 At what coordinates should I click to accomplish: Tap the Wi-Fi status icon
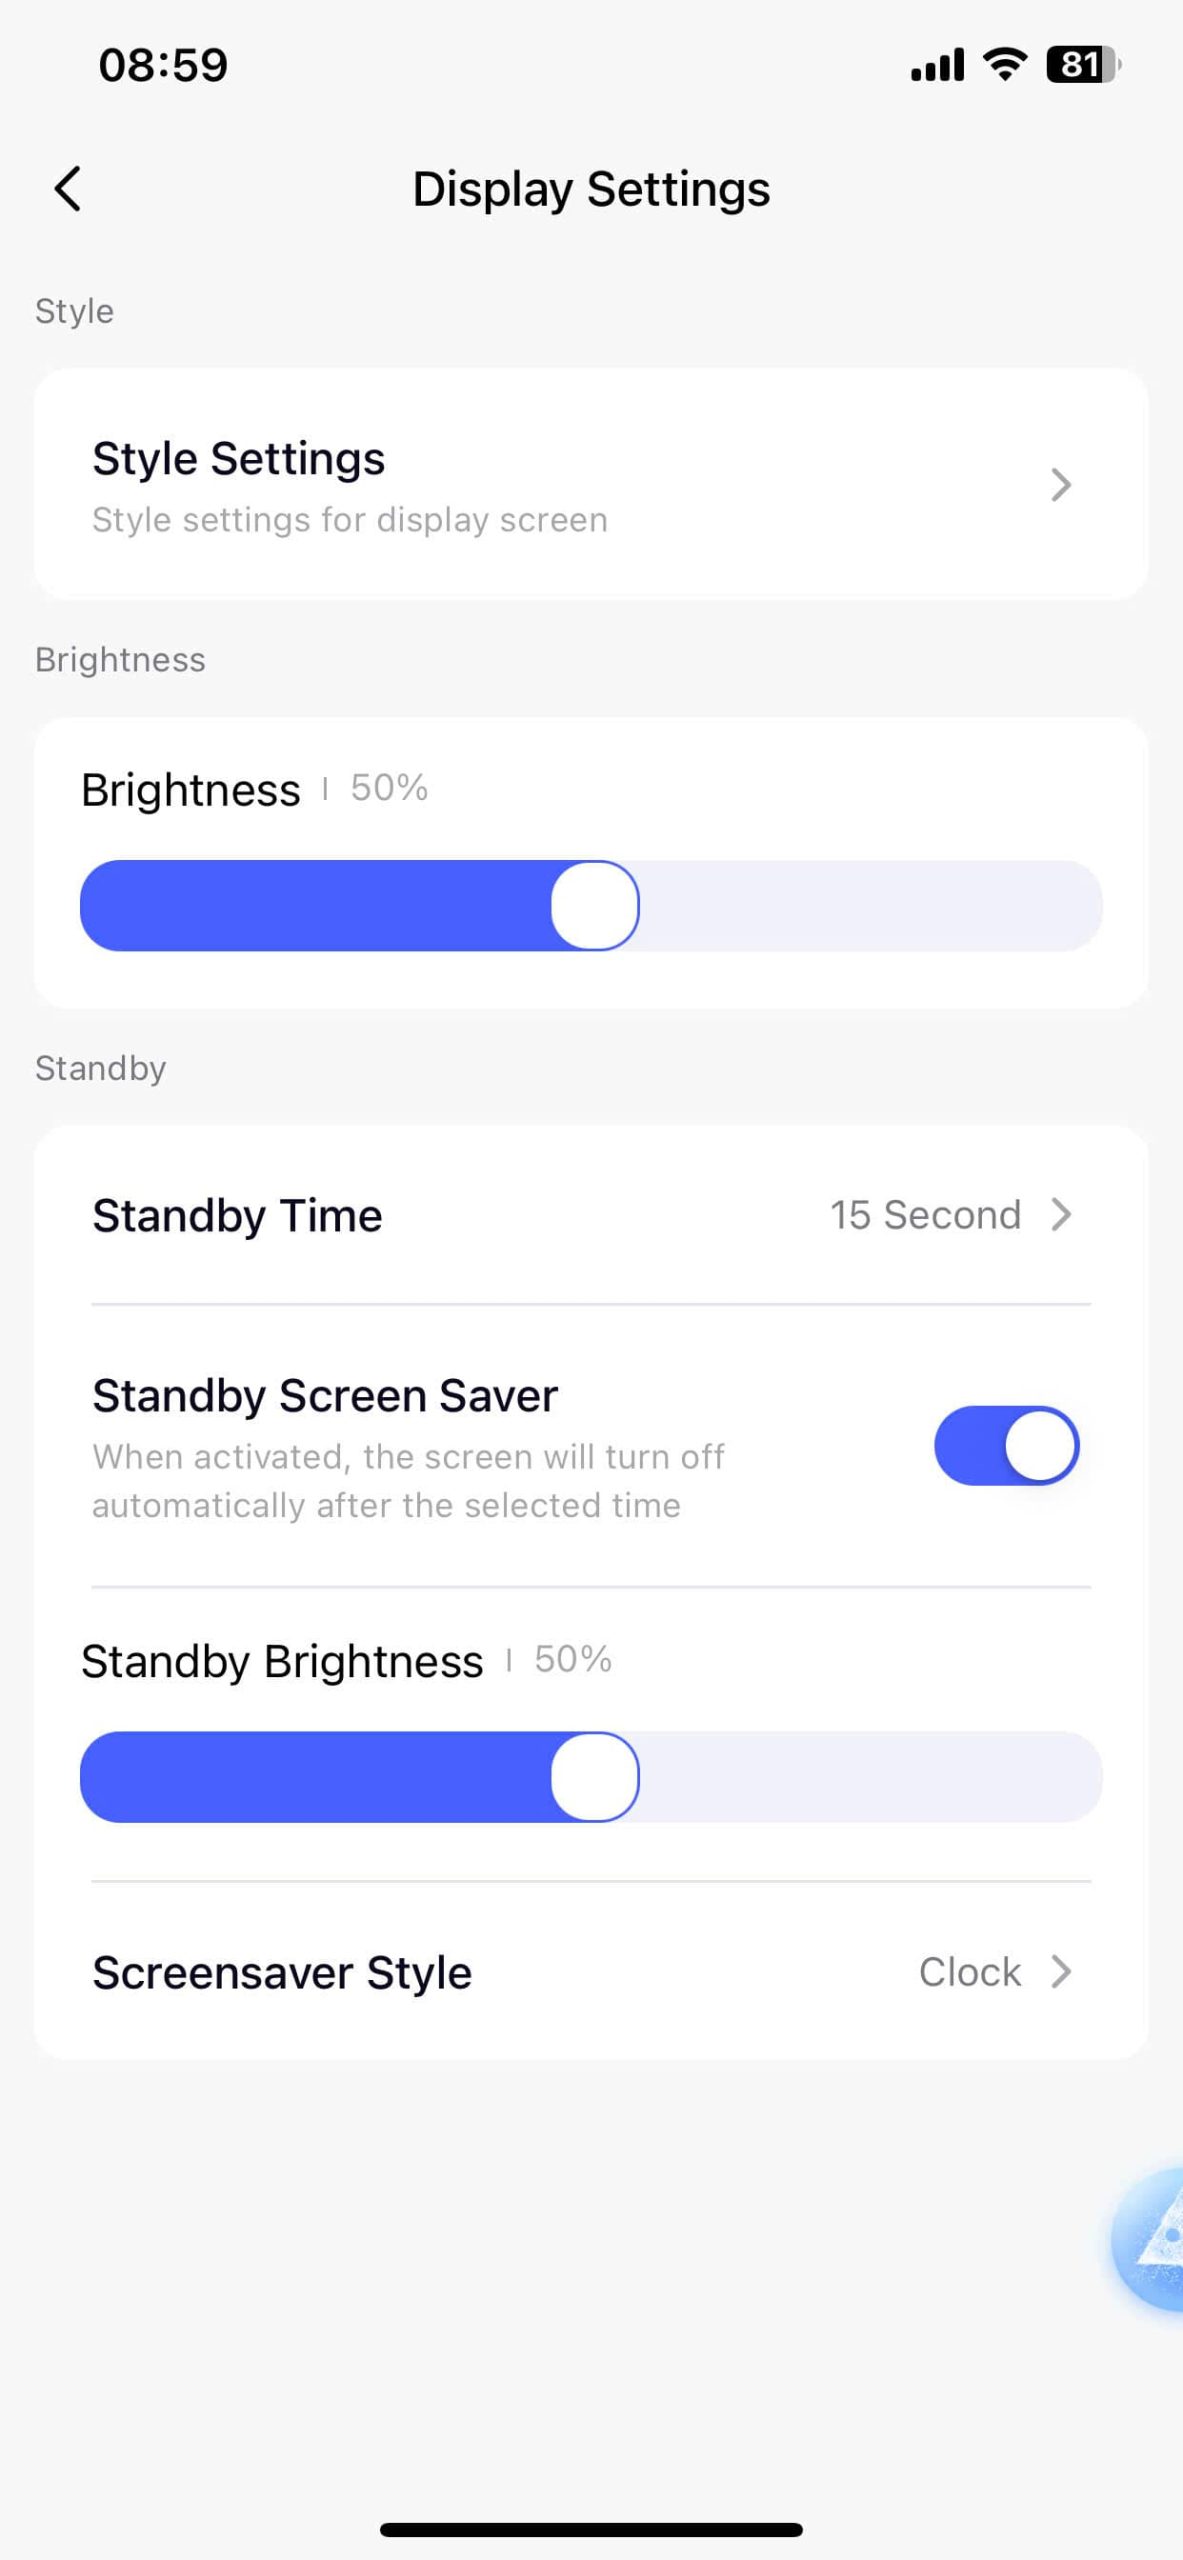(x=1004, y=65)
